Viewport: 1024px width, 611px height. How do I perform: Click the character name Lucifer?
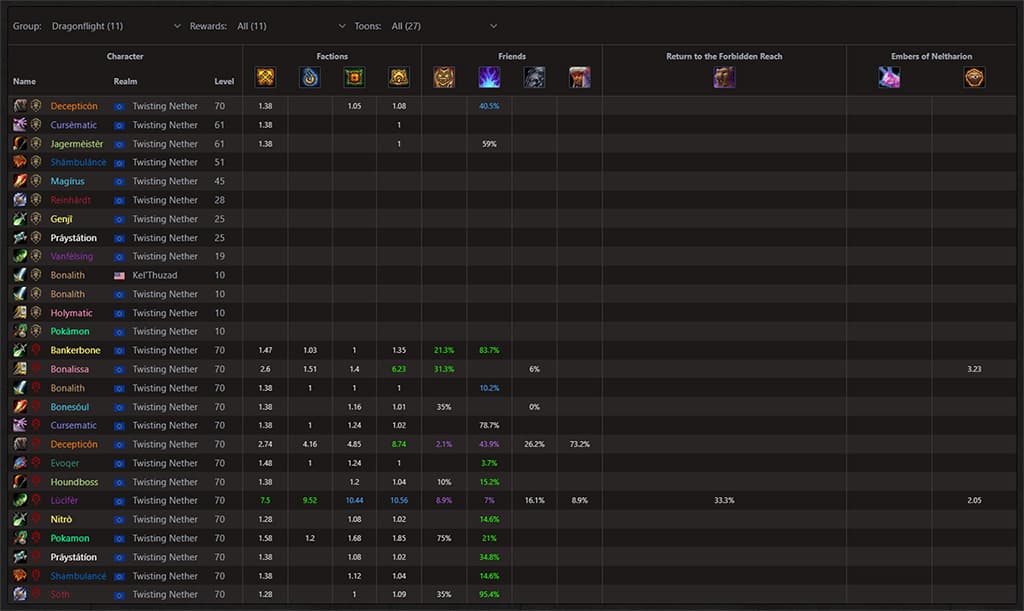click(65, 500)
